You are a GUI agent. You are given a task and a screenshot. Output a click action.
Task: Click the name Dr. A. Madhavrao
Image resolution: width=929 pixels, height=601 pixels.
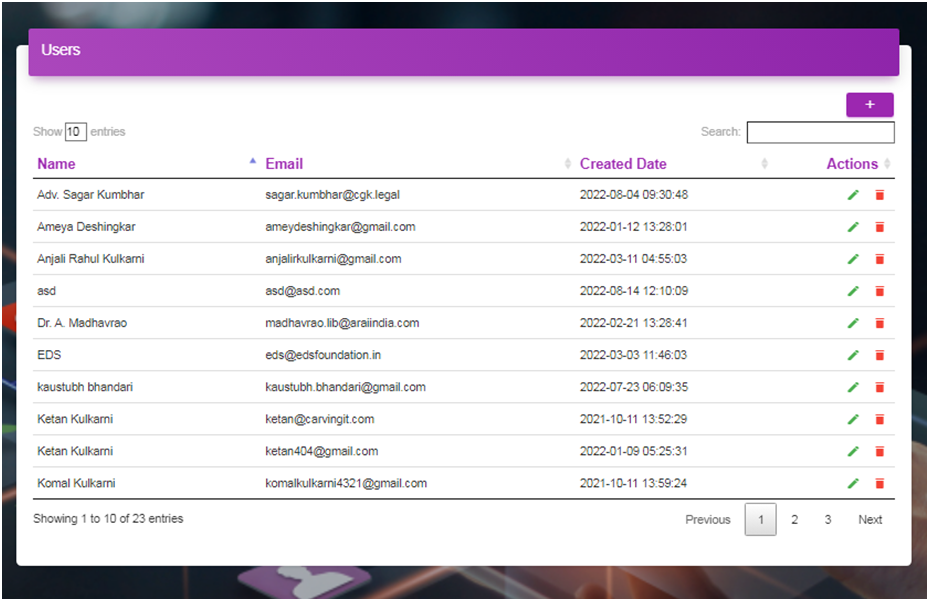click(x=82, y=323)
